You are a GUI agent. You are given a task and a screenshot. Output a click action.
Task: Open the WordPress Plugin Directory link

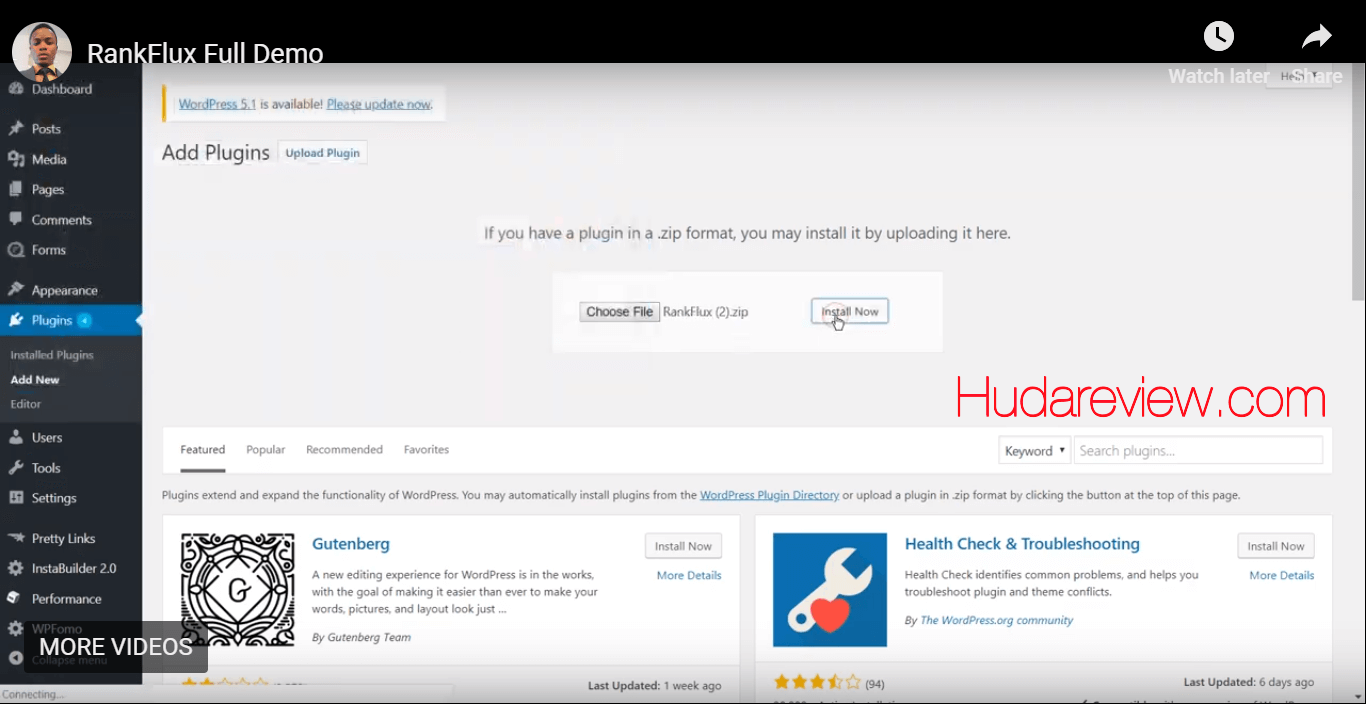(770, 495)
